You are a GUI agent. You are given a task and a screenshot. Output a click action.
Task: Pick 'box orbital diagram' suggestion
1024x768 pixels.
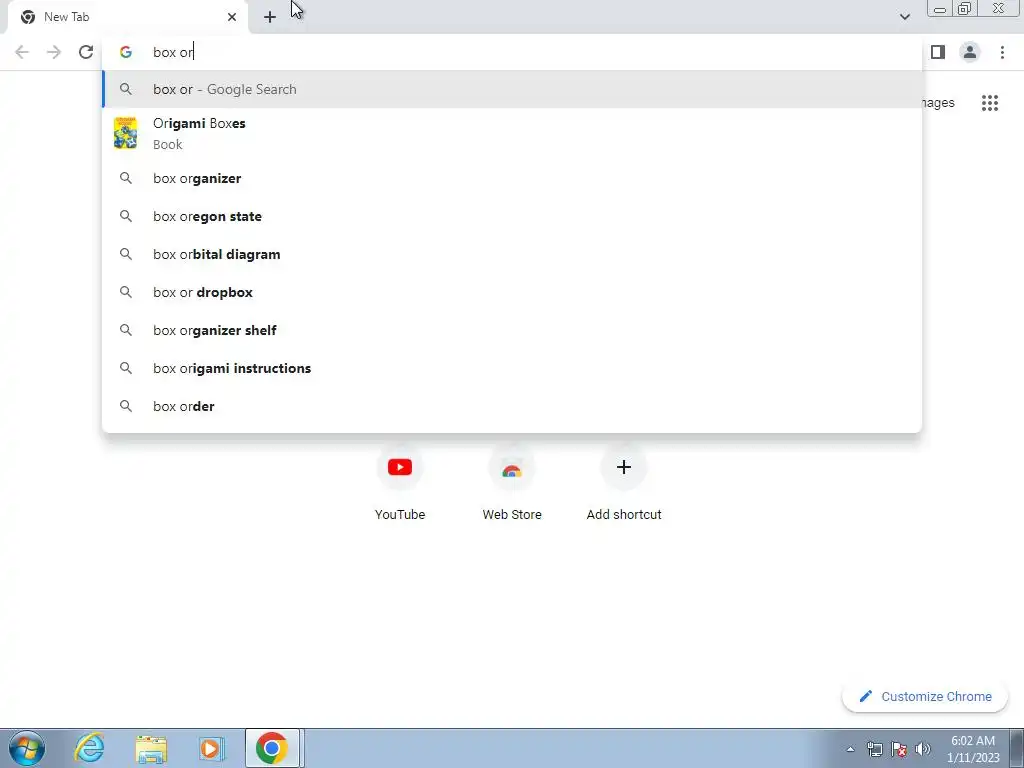[x=512, y=254]
